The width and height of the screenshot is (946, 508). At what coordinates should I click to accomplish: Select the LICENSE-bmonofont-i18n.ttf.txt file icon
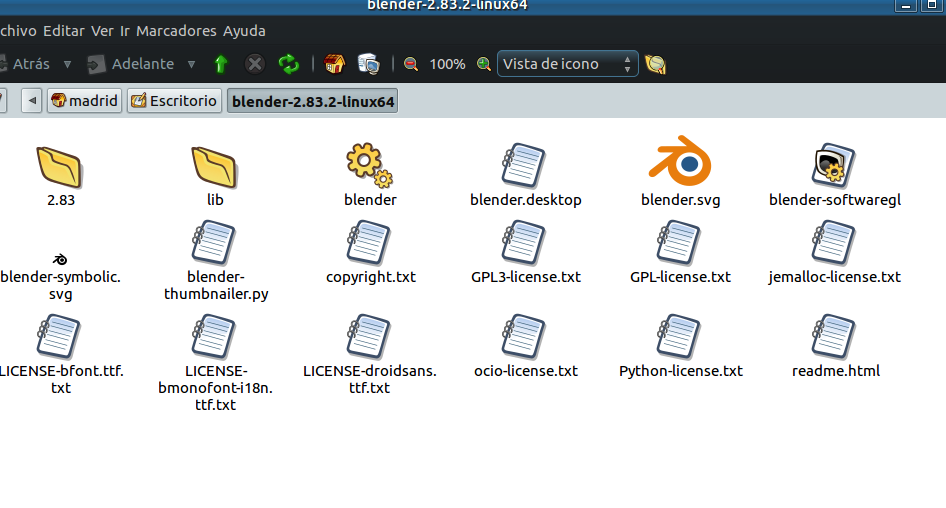click(214, 337)
